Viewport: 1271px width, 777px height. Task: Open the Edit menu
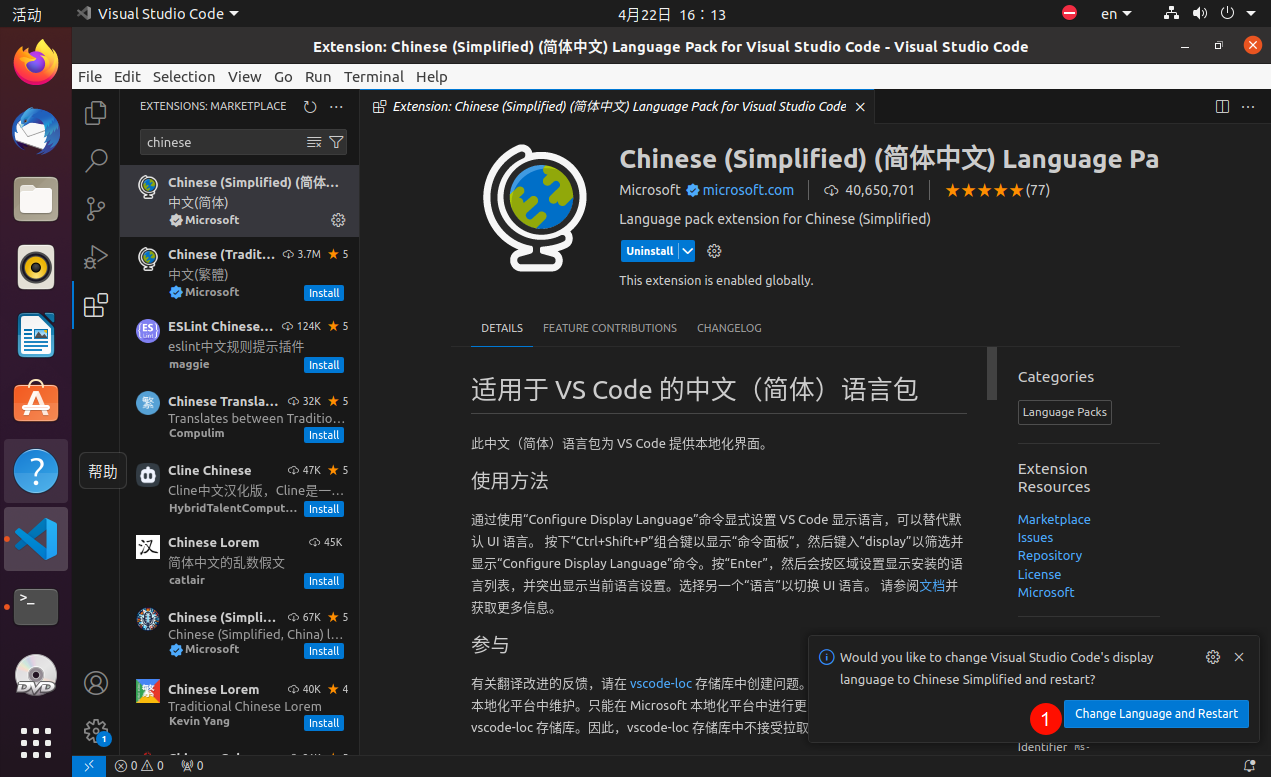tap(127, 77)
